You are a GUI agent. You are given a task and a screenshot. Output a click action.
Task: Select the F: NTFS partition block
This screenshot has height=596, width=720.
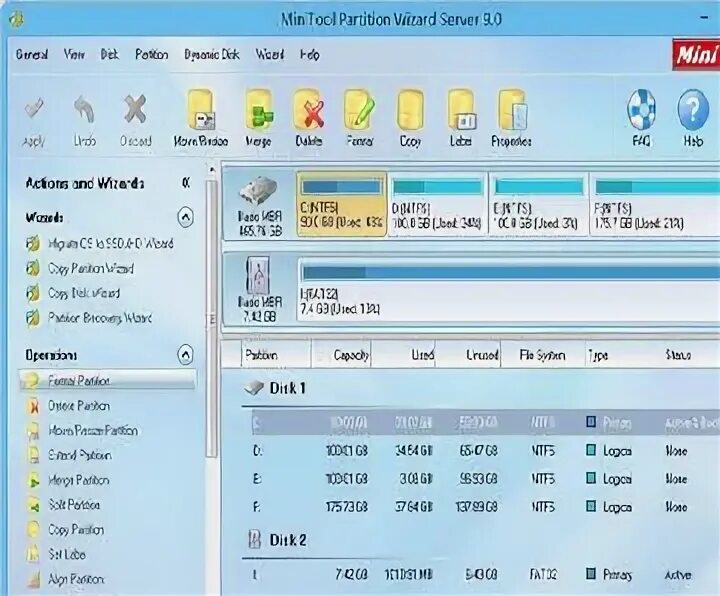pyautogui.click(x=655, y=204)
